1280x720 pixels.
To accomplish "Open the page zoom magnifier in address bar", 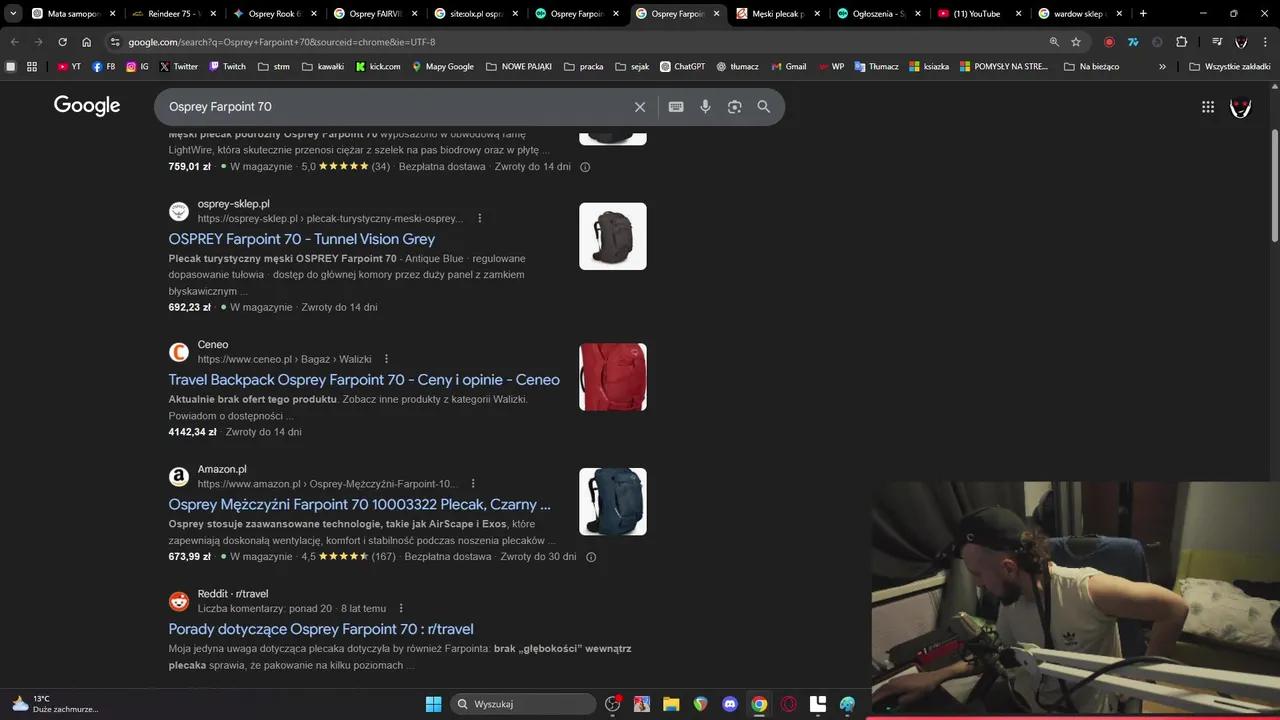I will click(x=1054, y=42).
